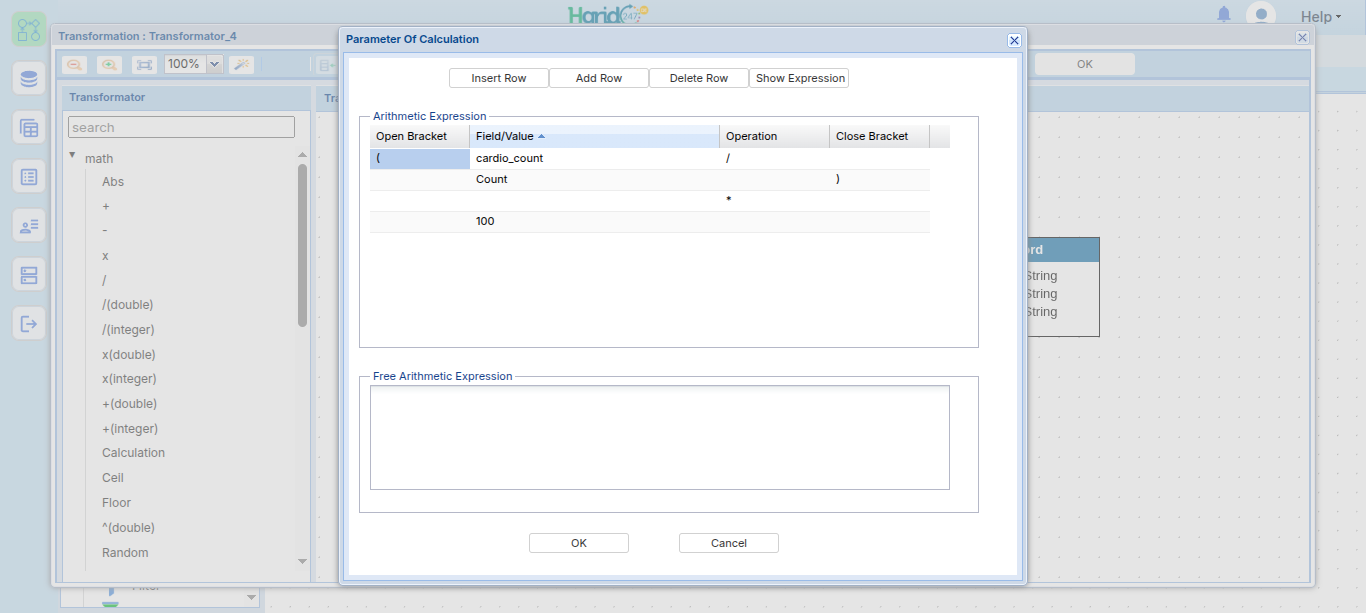Click the Transformator search field
The width and height of the screenshot is (1366, 613).
[181, 127]
